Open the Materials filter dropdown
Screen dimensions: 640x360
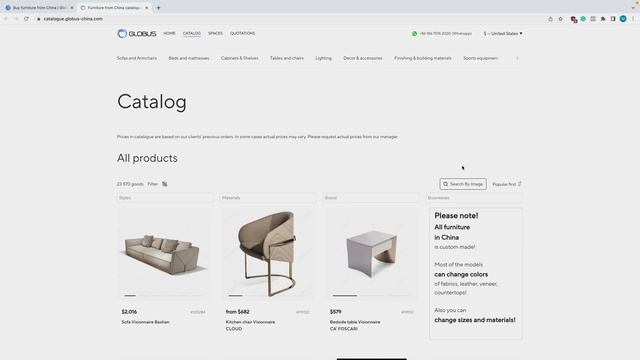coord(268,198)
